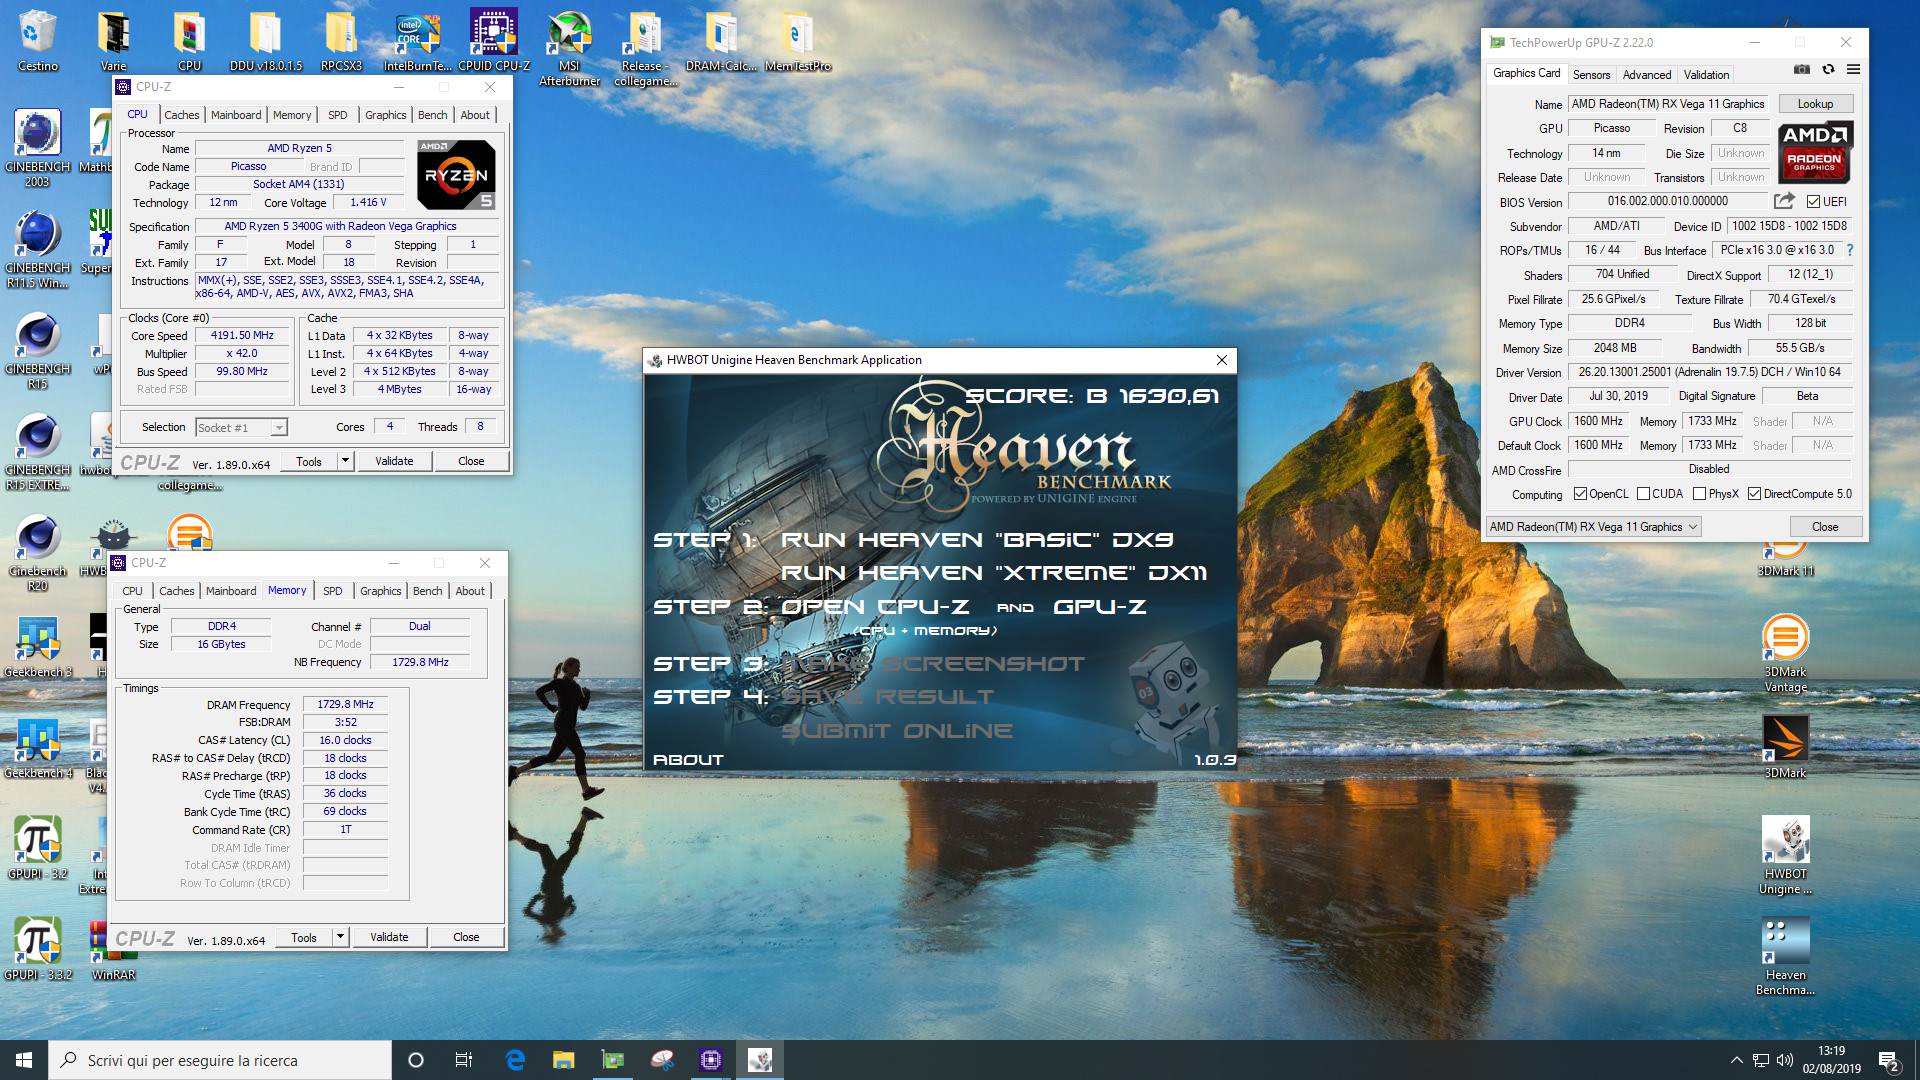Switch to Caches tab in upper CPU-Z

(x=182, y=115)
